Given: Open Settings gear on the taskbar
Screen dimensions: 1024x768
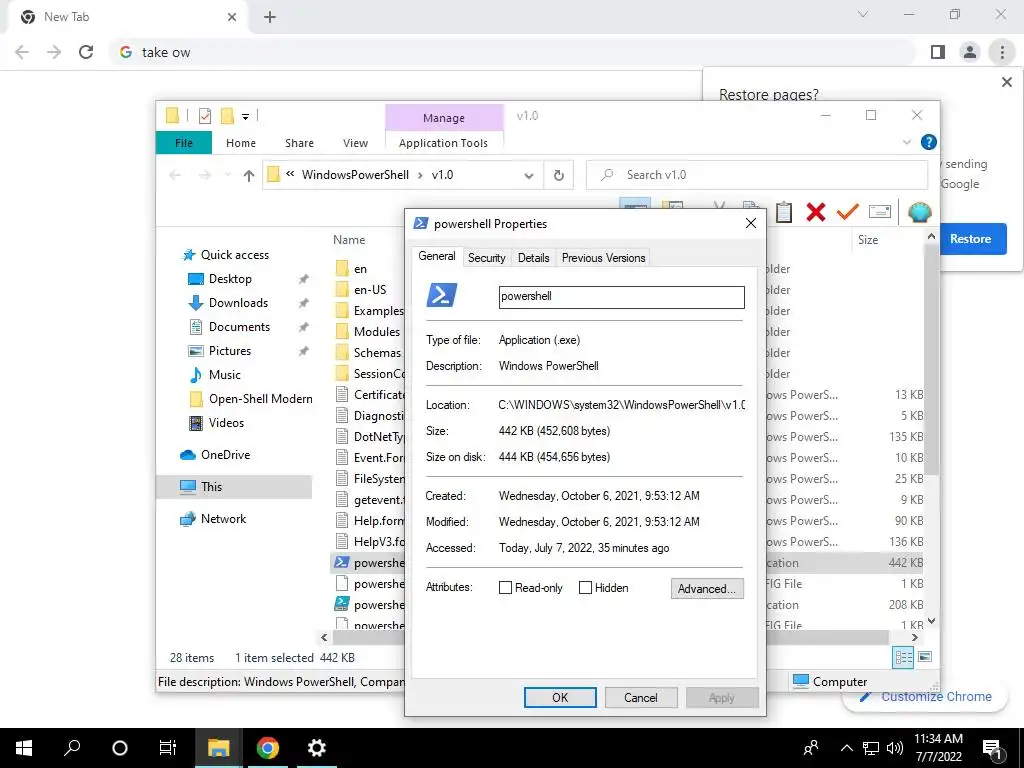Looking at the screenshot, I should click(x=316, y=748).
